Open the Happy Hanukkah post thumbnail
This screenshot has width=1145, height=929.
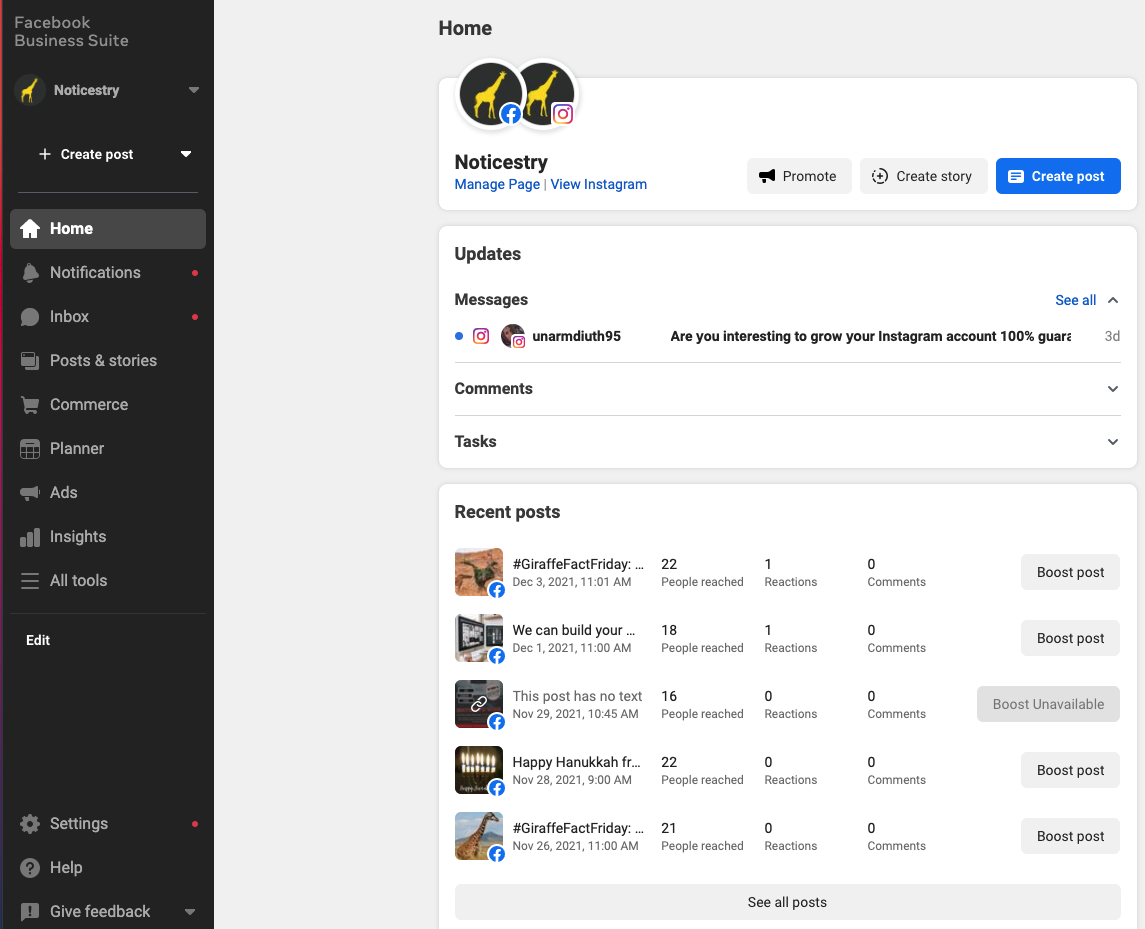[x=478, y=769]
